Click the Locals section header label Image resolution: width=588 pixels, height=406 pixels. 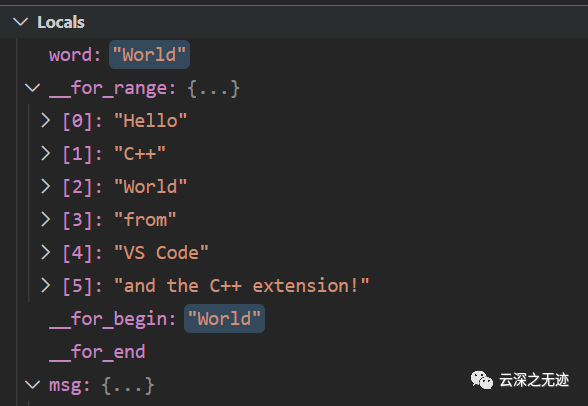click(61, 22)
